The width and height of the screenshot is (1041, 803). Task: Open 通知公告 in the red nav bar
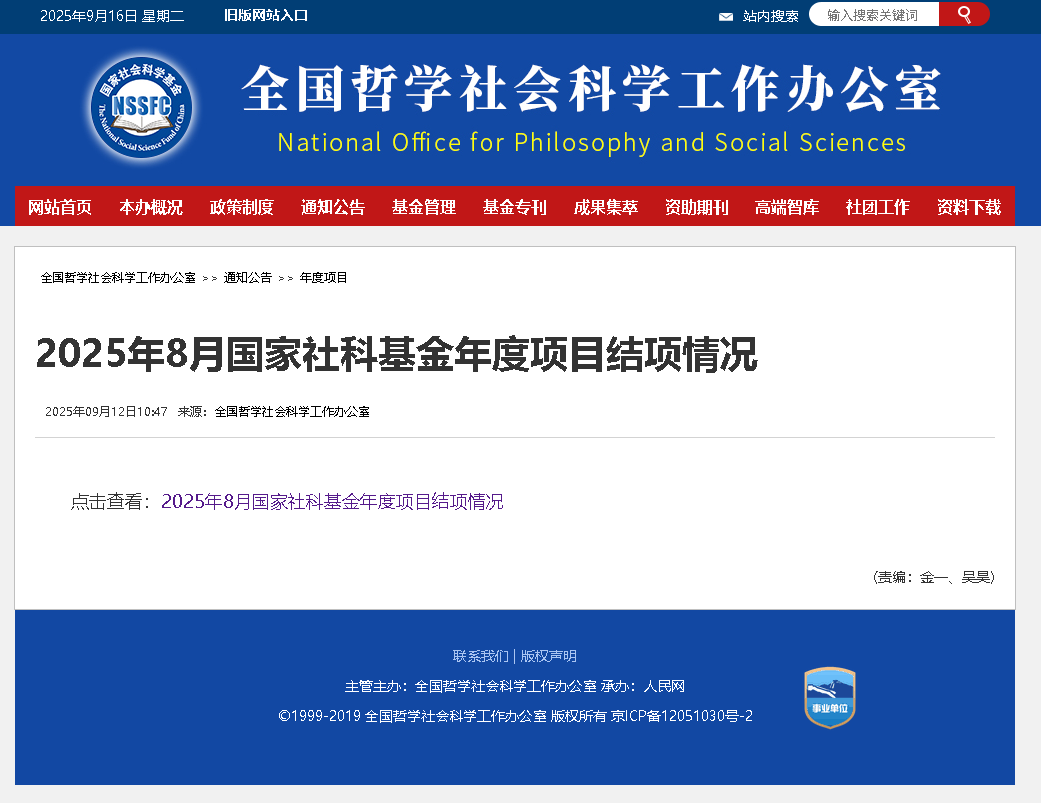(333, 207)
